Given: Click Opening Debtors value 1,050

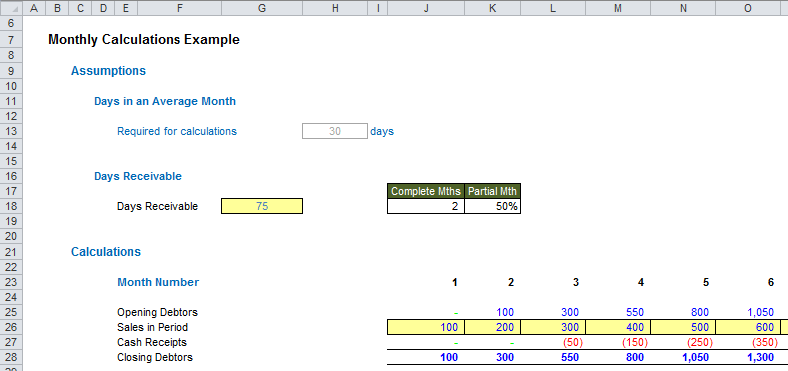Looking at the screenshot, I should pos(760,312).
